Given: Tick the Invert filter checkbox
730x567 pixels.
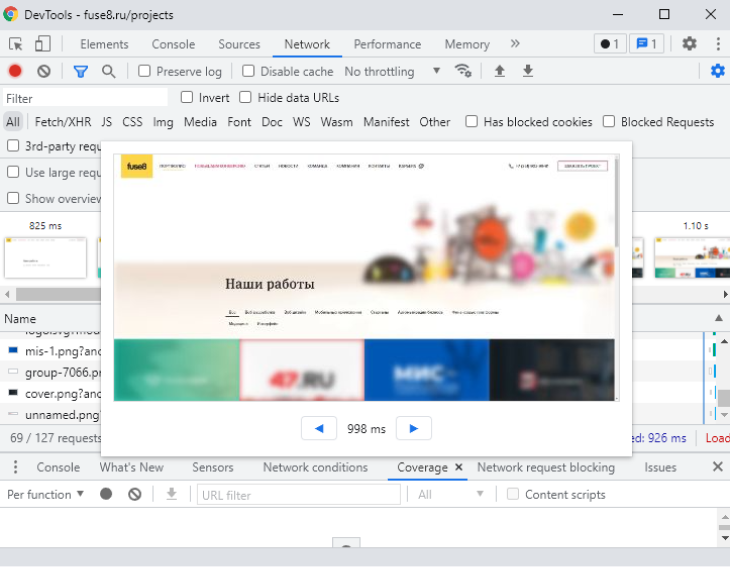Looking at the screenshot, I should tap(187, 98).
